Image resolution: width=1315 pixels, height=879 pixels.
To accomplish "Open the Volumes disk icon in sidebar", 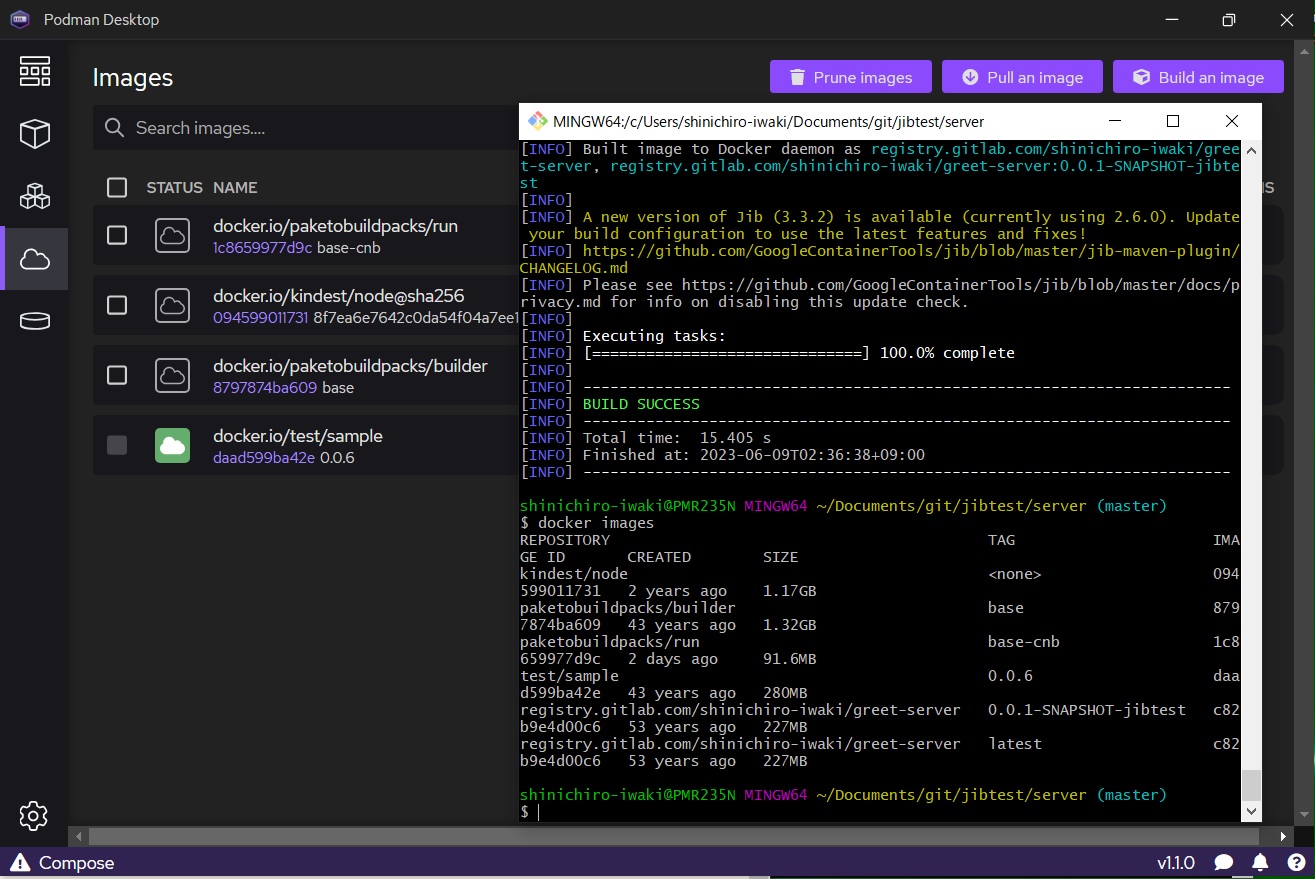I will (35, 321).
